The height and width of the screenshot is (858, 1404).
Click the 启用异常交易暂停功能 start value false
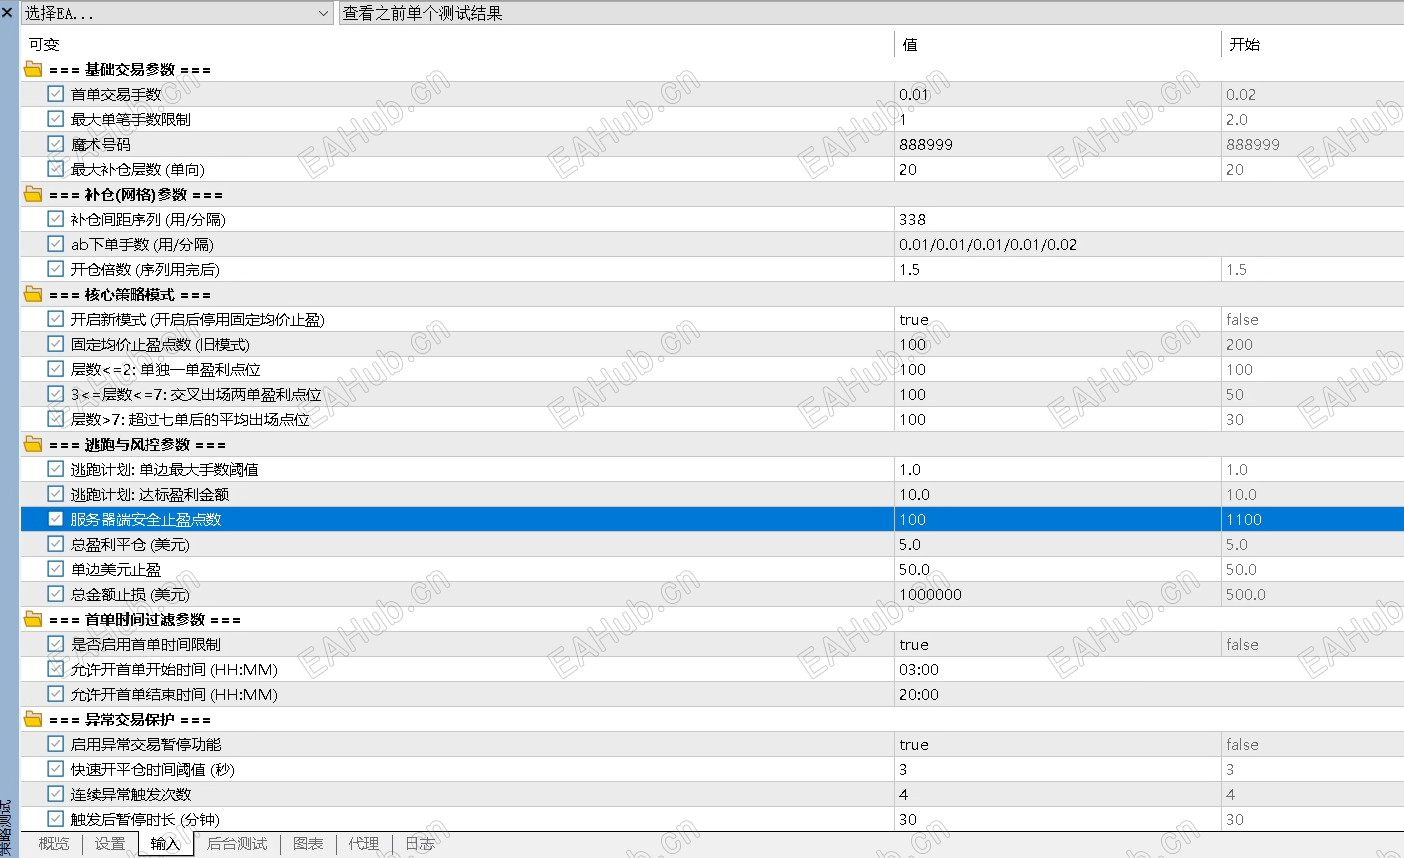point(1242,744)
